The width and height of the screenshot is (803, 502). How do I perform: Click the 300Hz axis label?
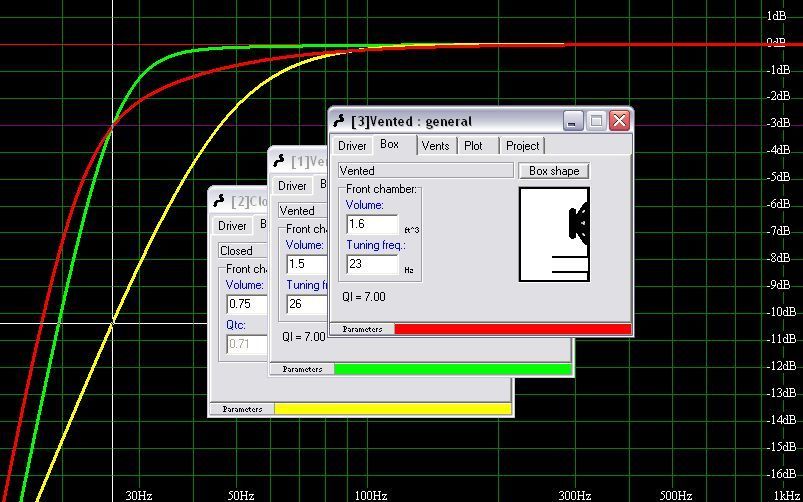coord(575,495)
